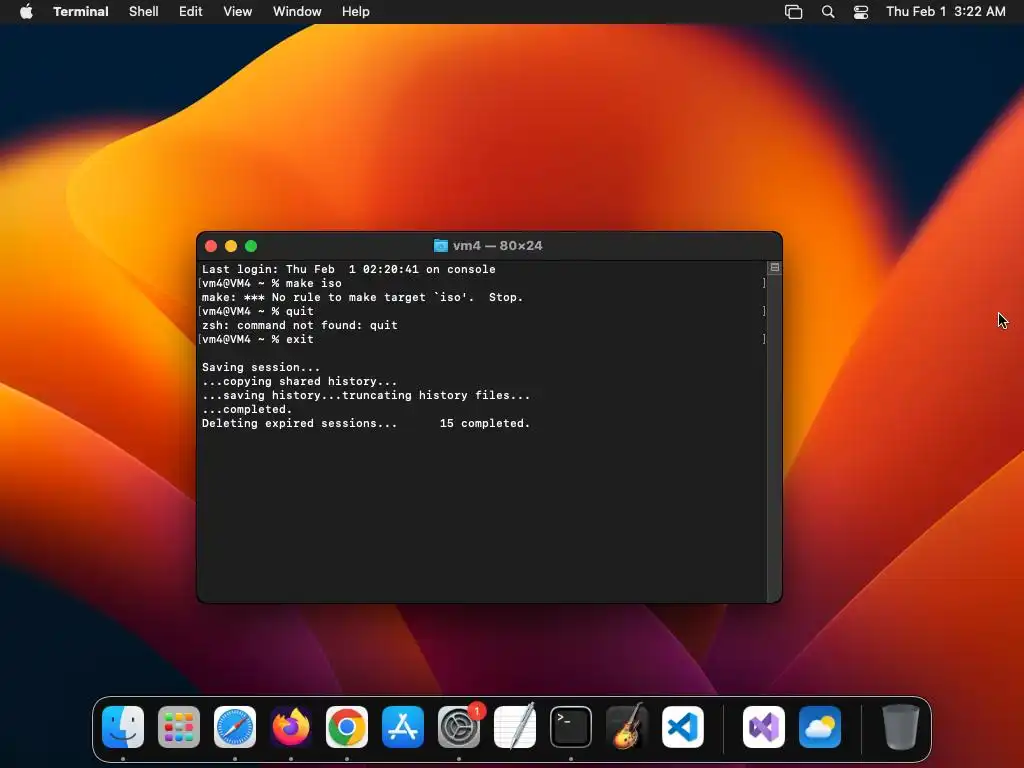Open the Window menu
This screenshot has height=768, width=1024.
pyautogui.click(x=297, y=12)
